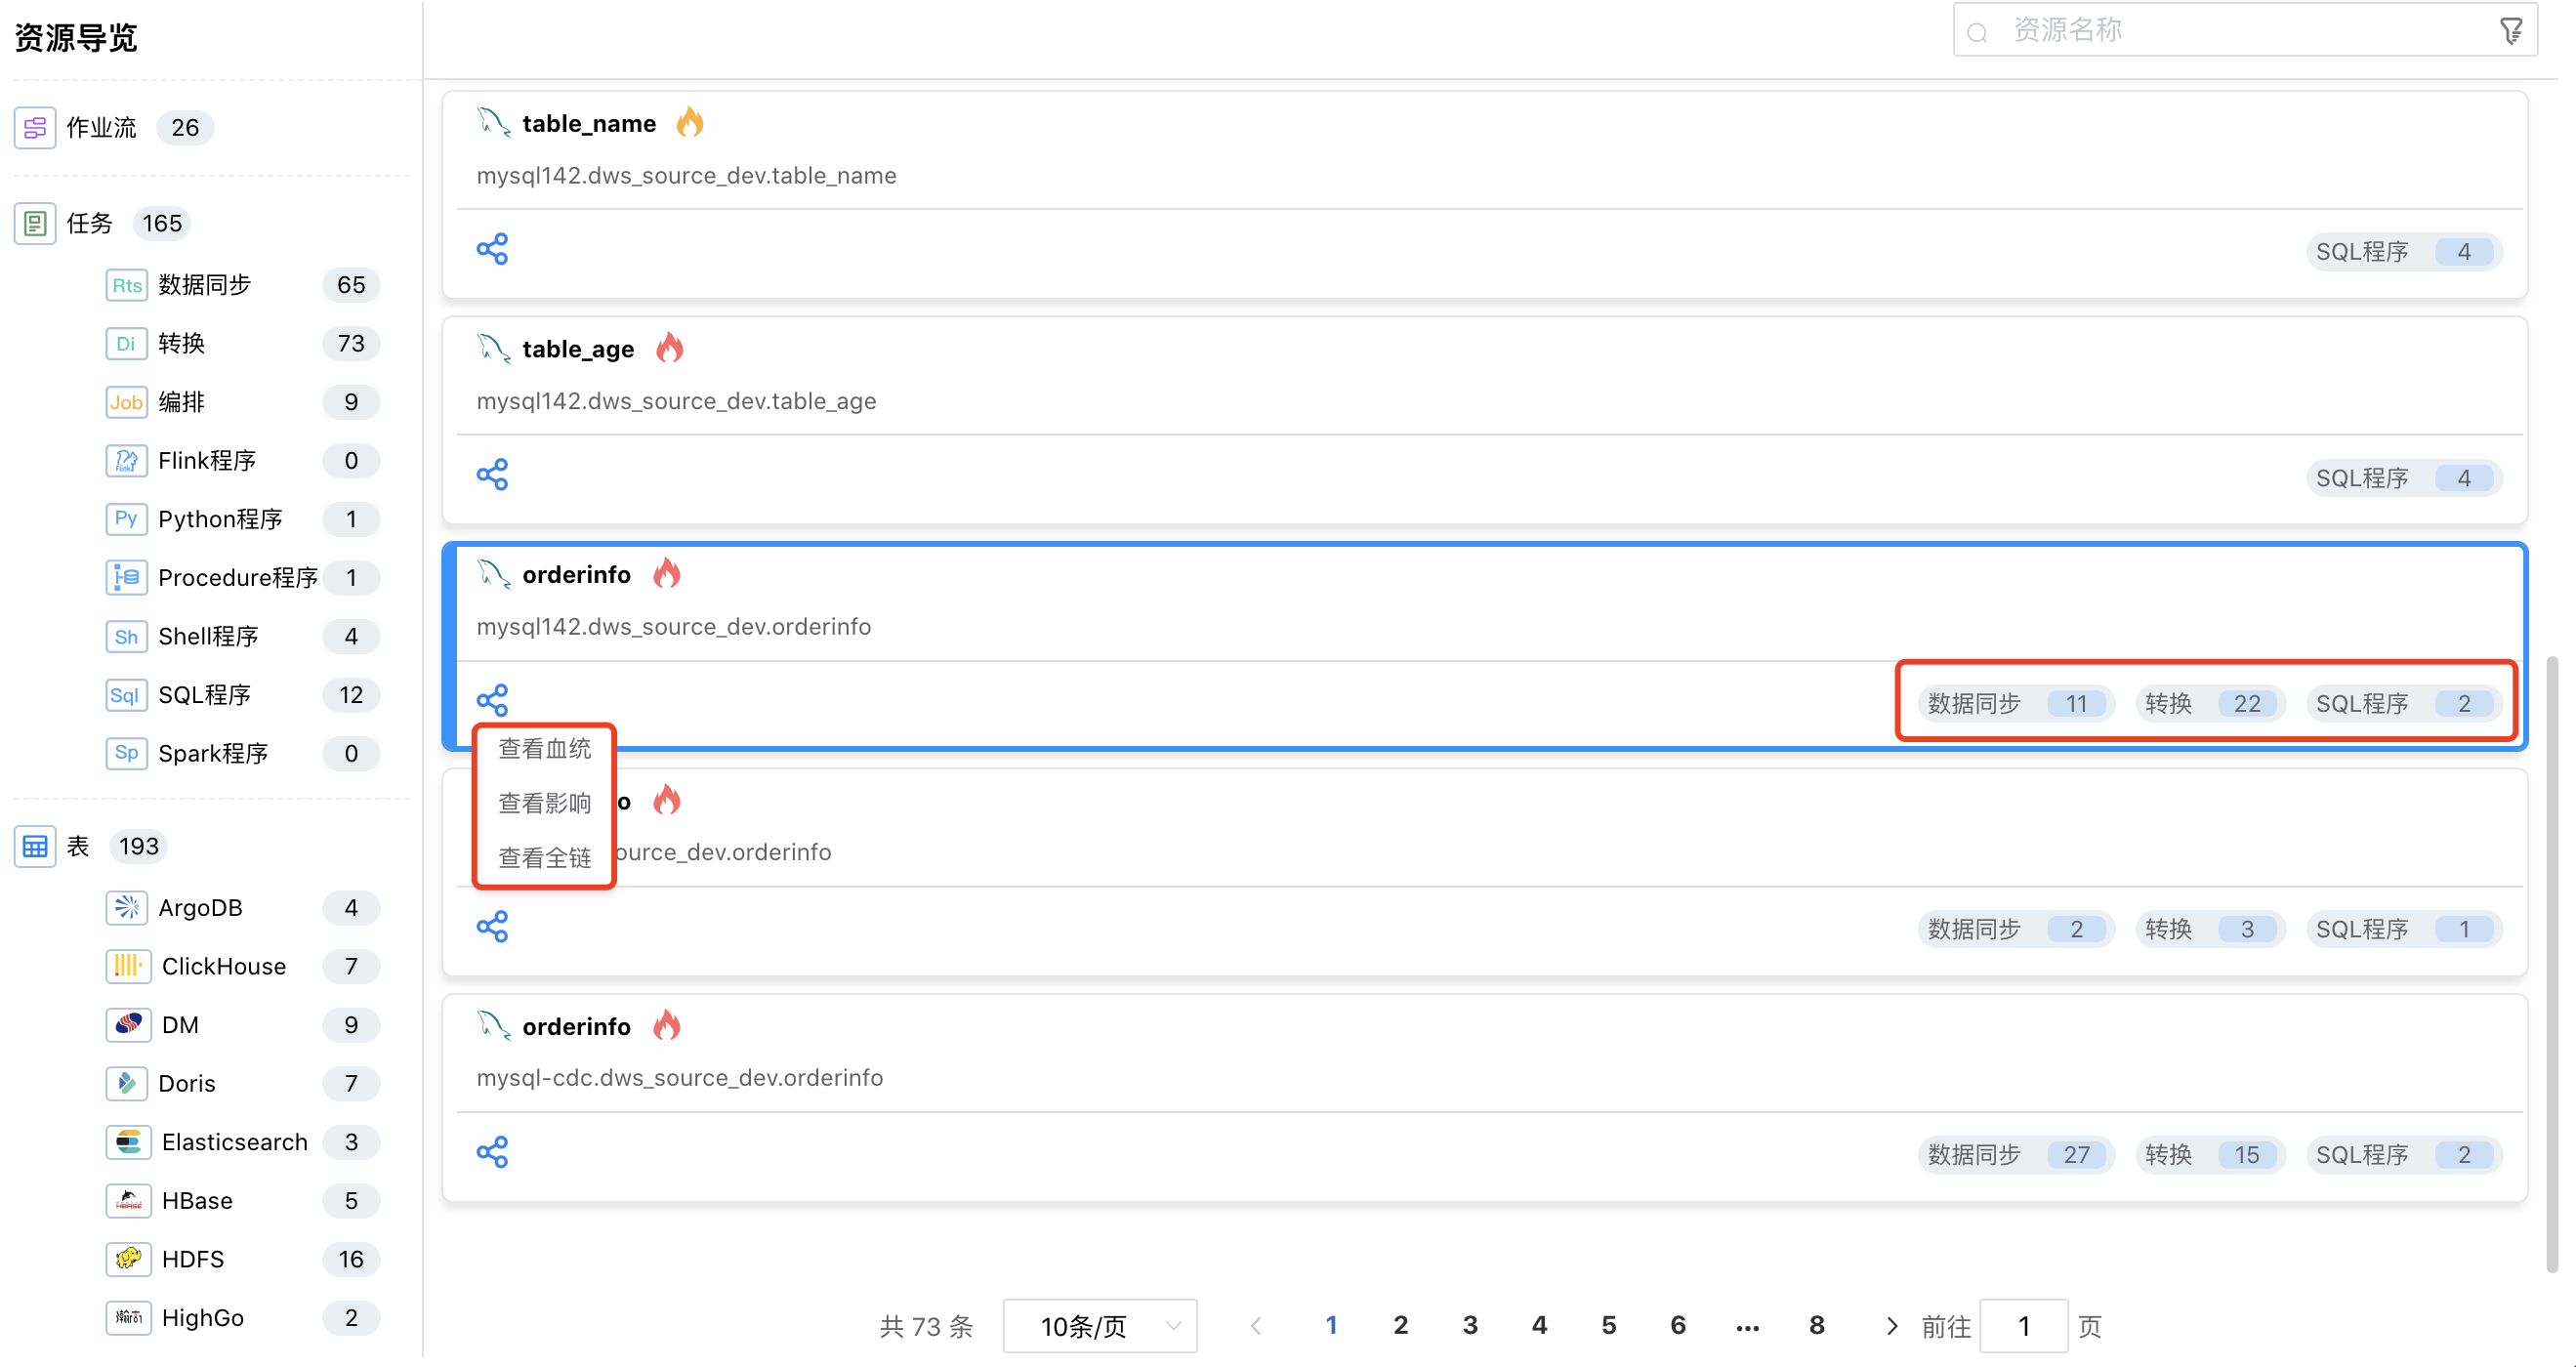This screenshot has height=1367, width=2576.
Task: Select the ClickHouse icon in the sidebar
Action: [128, 966]
